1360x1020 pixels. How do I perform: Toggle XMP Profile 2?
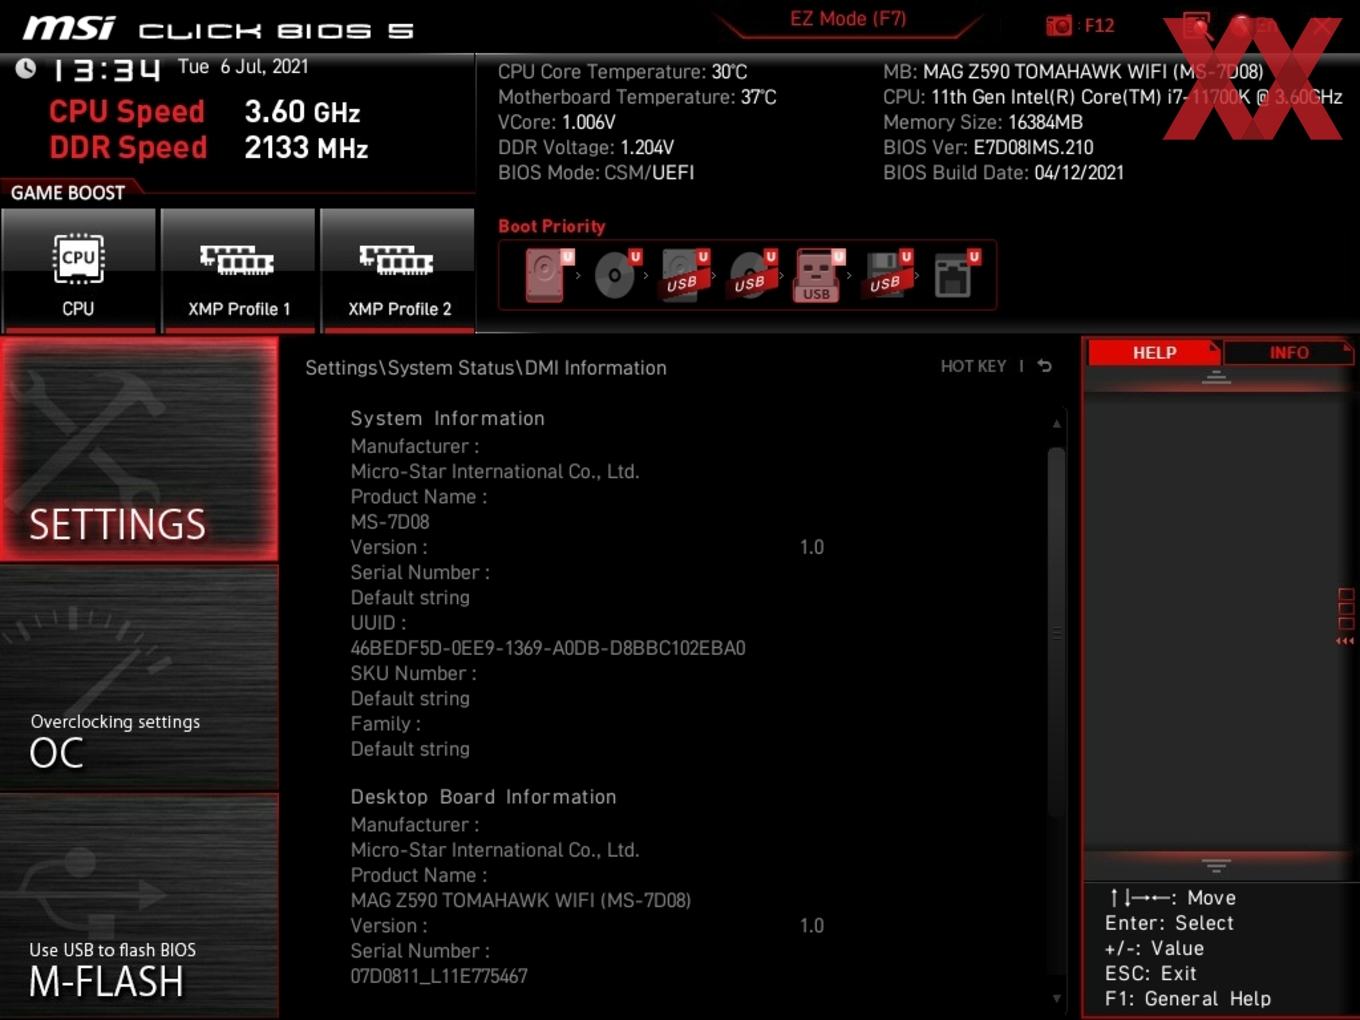[x=398, y=270]
